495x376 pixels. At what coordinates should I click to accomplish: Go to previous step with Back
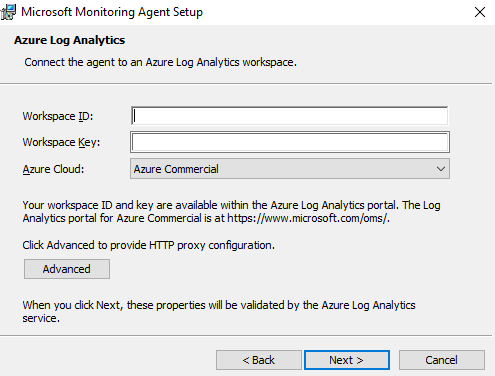(x=259, y=360)
